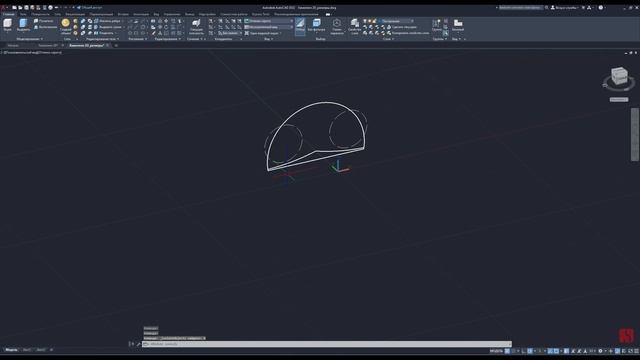Switch to the Поверхность ribbon tab
This screenshot has width=640, height=360.
click(x=40, y=14)
